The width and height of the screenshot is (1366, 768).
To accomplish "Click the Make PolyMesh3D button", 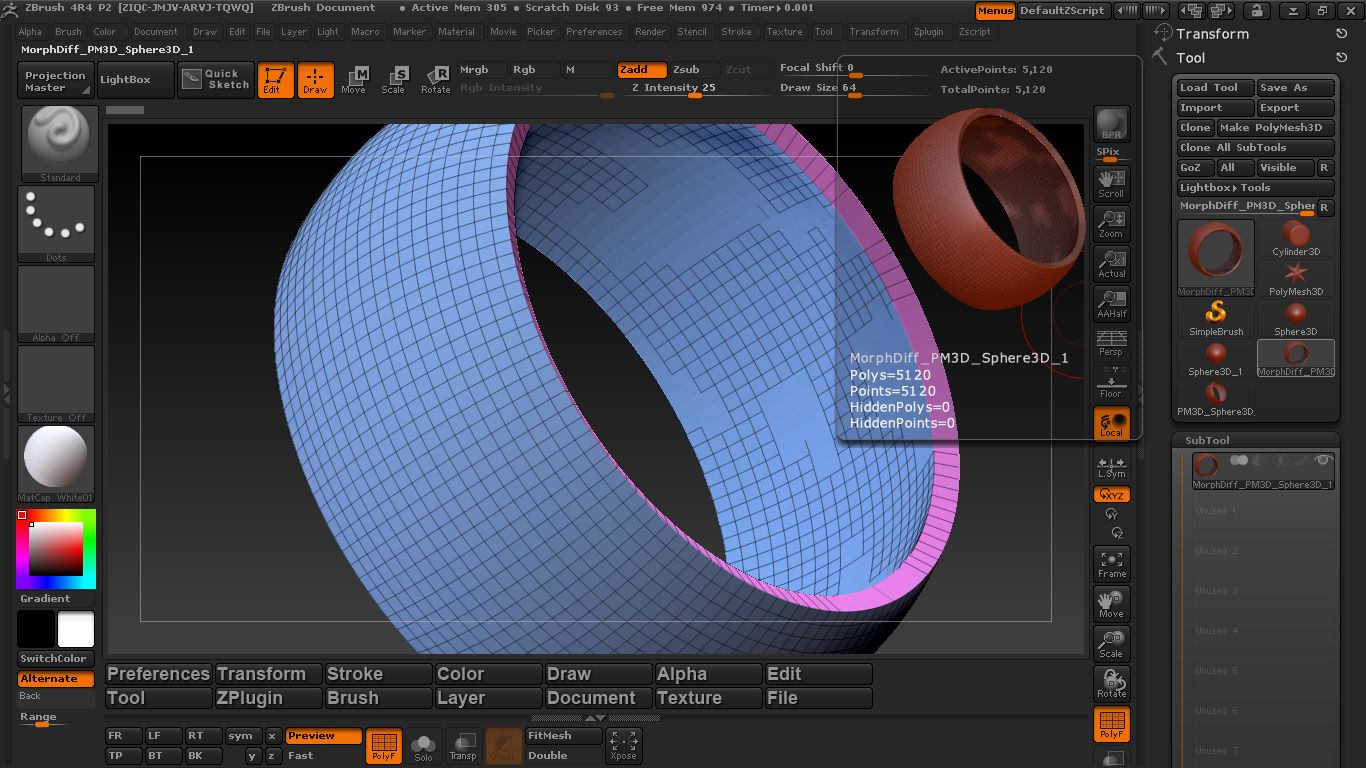I will pos(1275,128).
